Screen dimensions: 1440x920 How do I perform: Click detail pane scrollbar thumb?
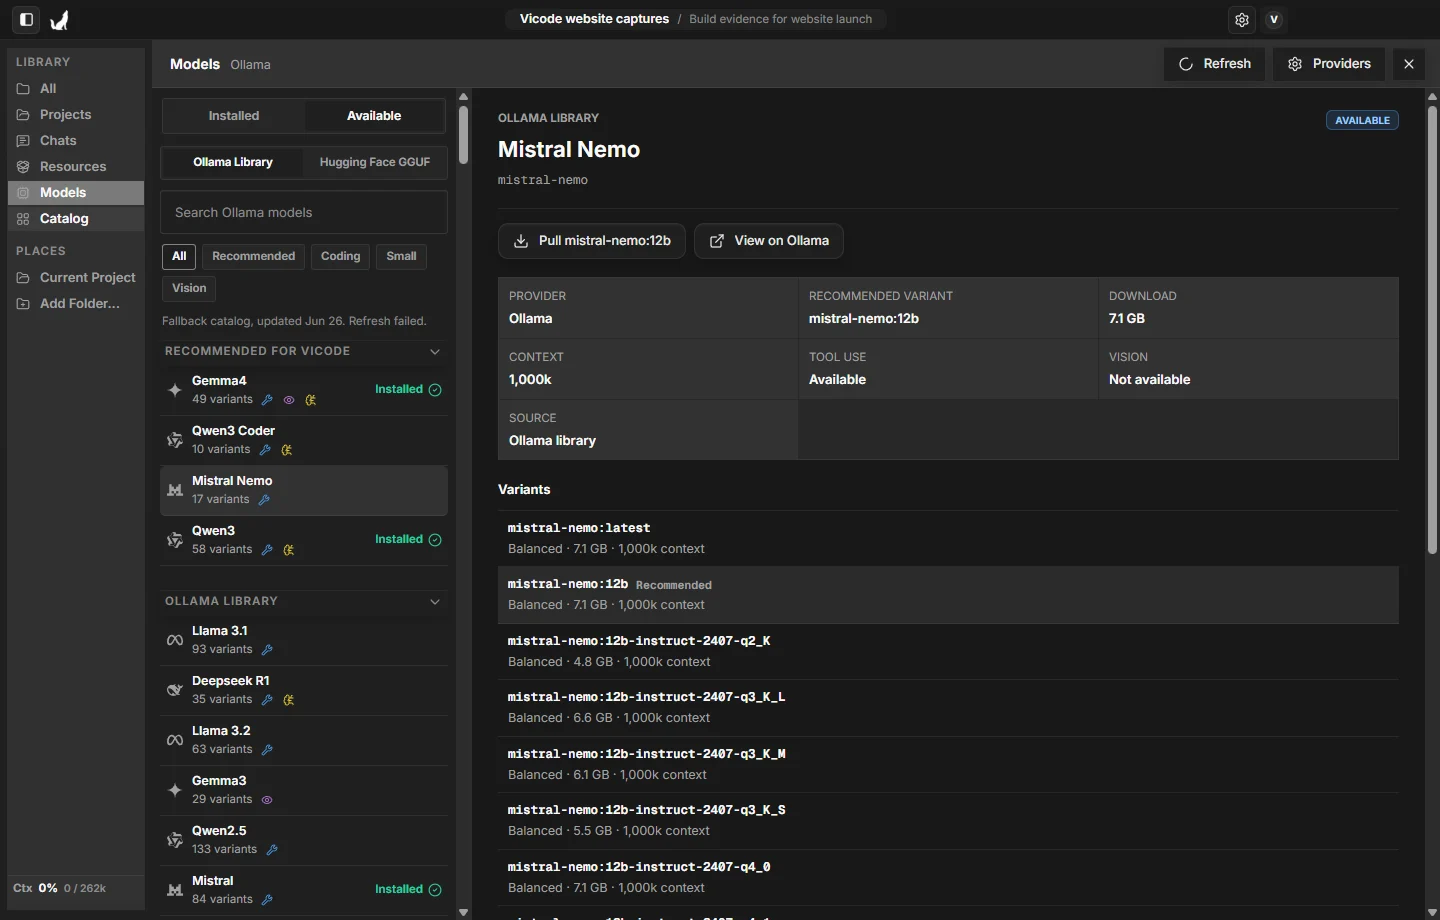click(x=1432, y=330)
